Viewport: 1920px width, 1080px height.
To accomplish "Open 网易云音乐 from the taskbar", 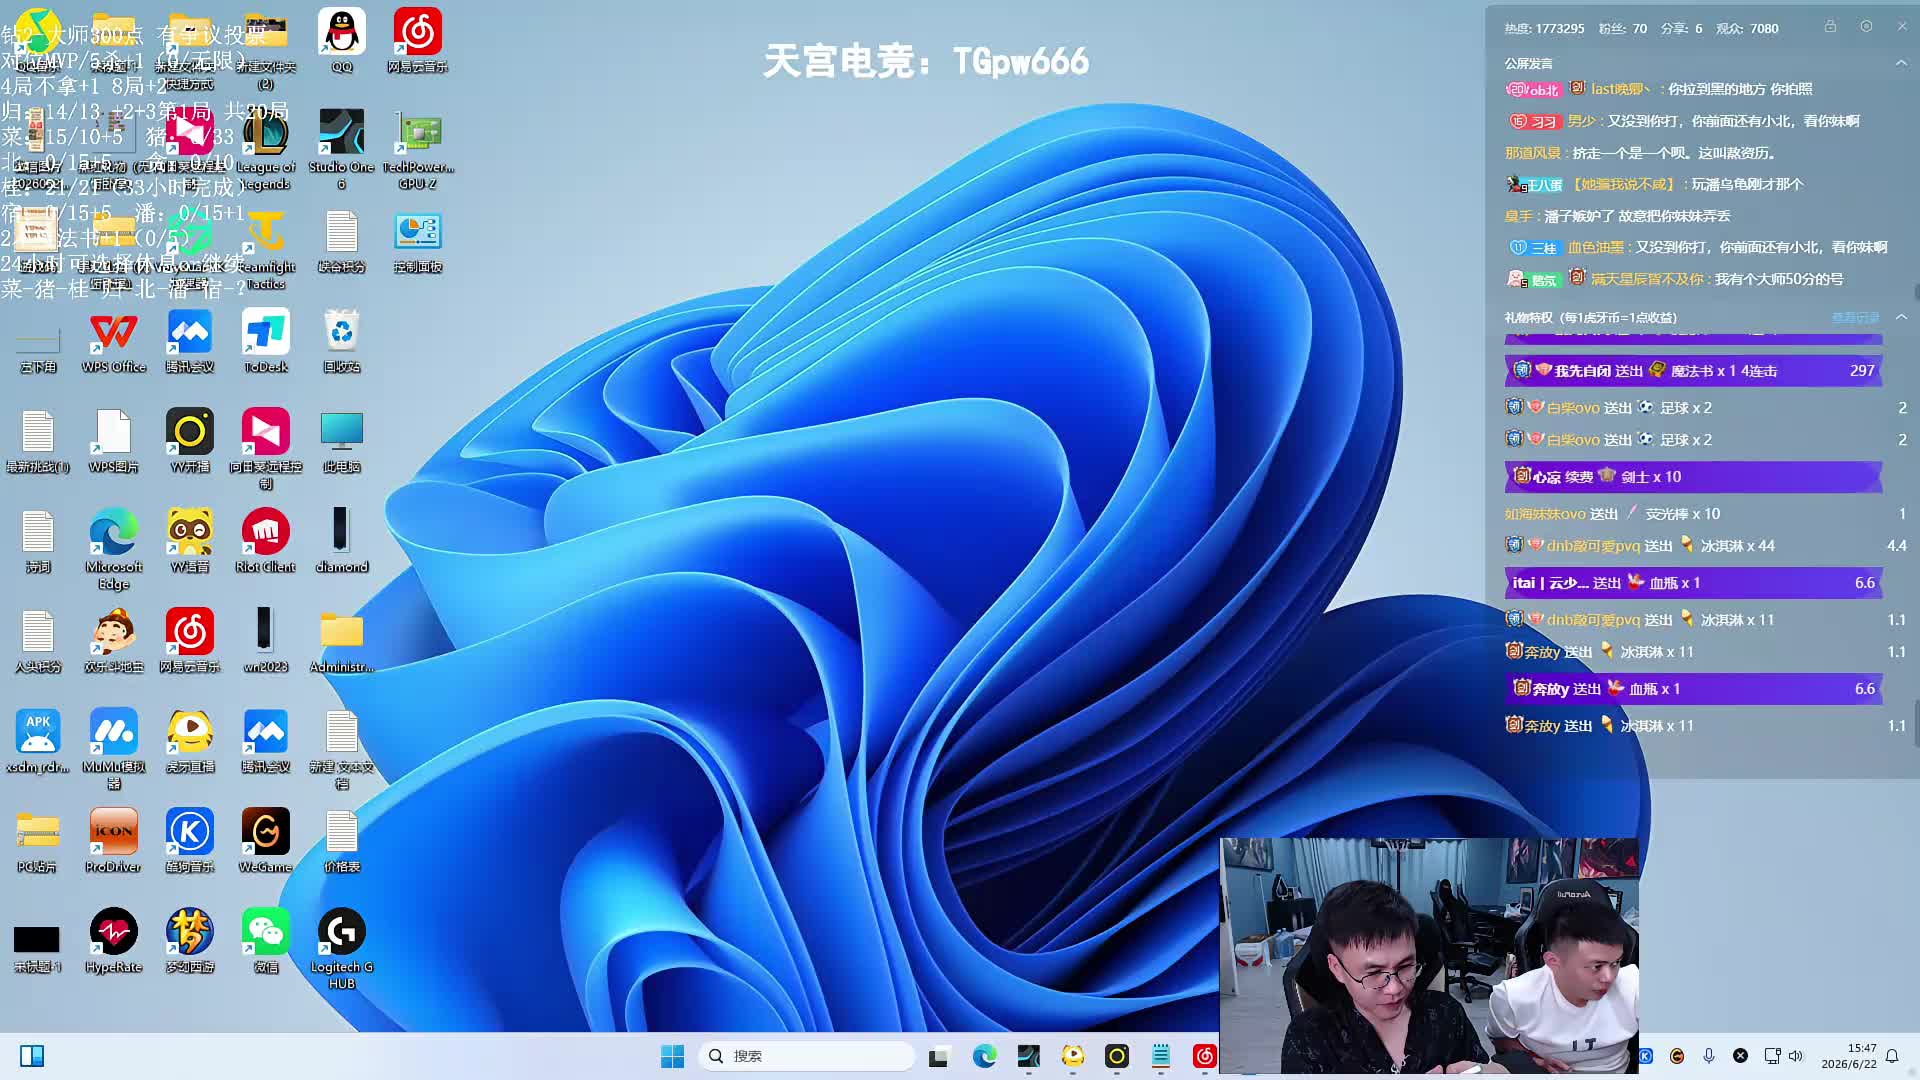I will coord(1205,1056).
